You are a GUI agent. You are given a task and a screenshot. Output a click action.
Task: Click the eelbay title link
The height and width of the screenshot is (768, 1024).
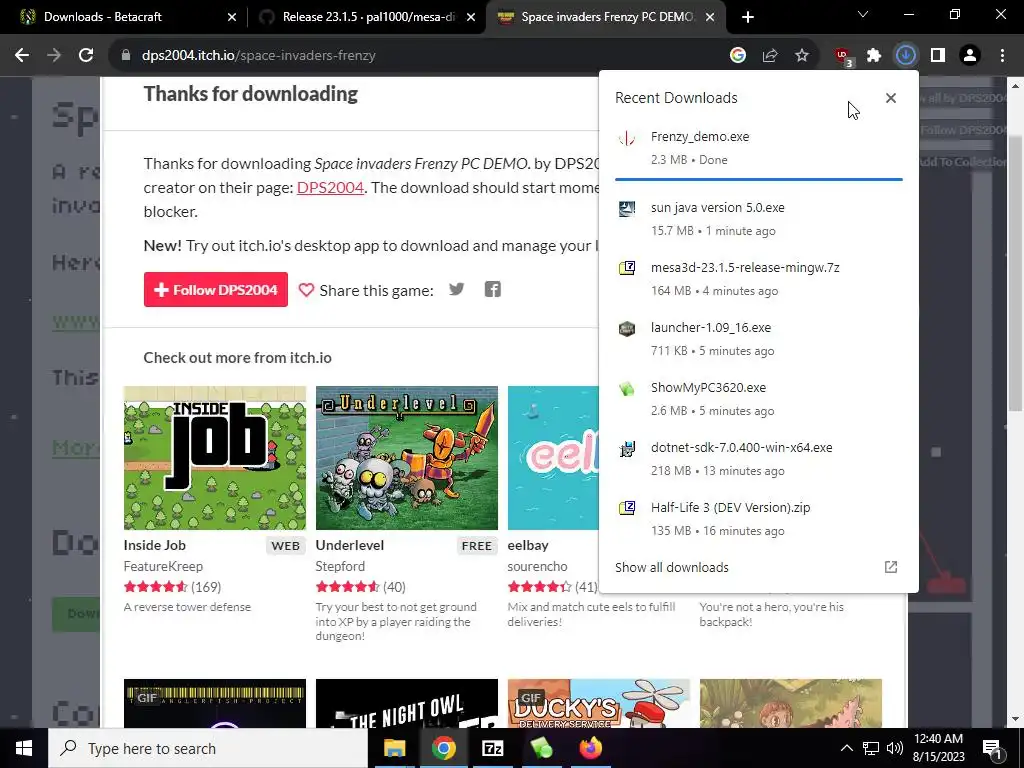coord(528,545)
